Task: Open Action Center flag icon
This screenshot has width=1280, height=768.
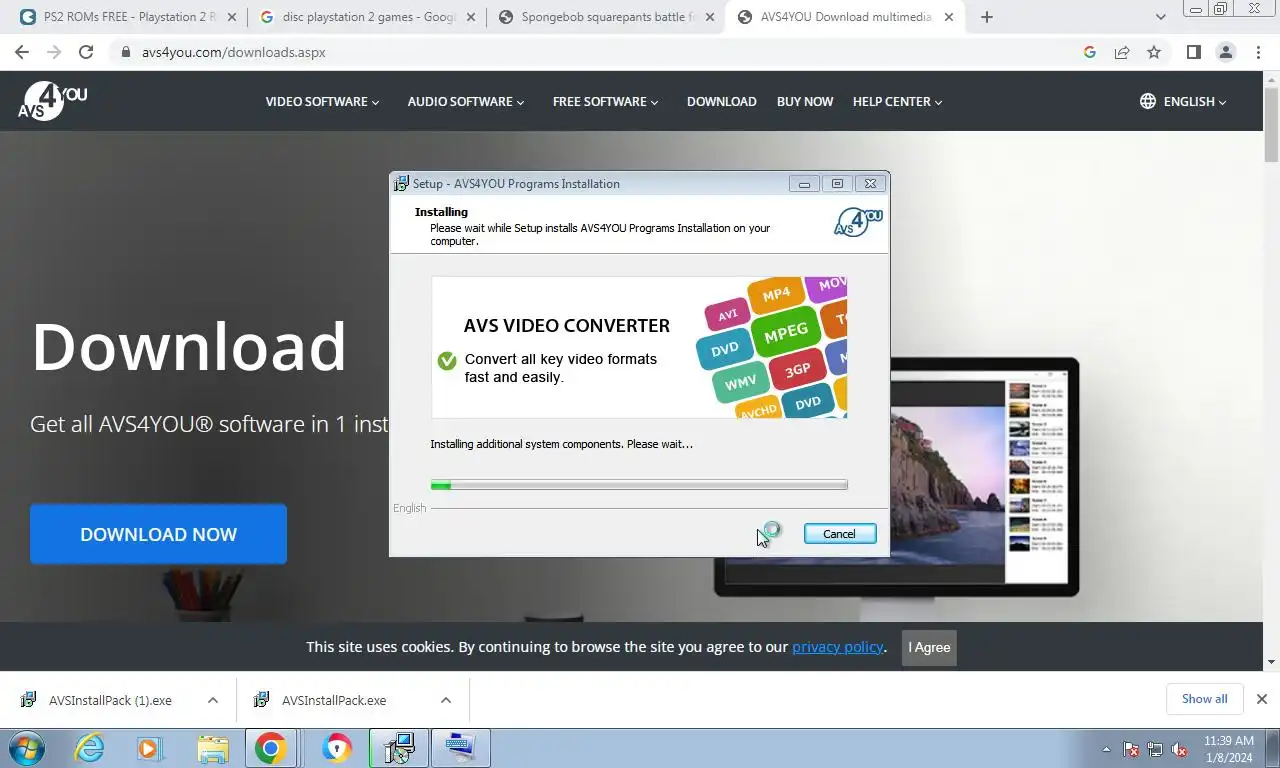Action: (1131, 749)
